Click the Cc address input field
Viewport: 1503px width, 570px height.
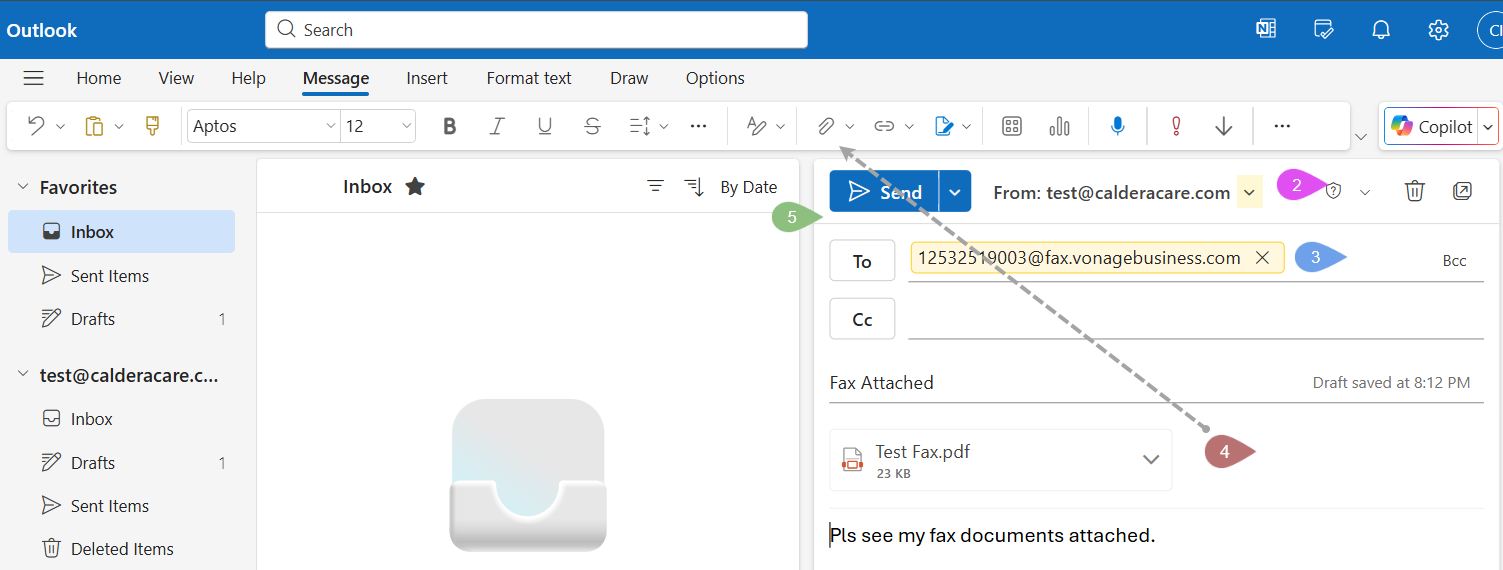[x=1195, y=320]
